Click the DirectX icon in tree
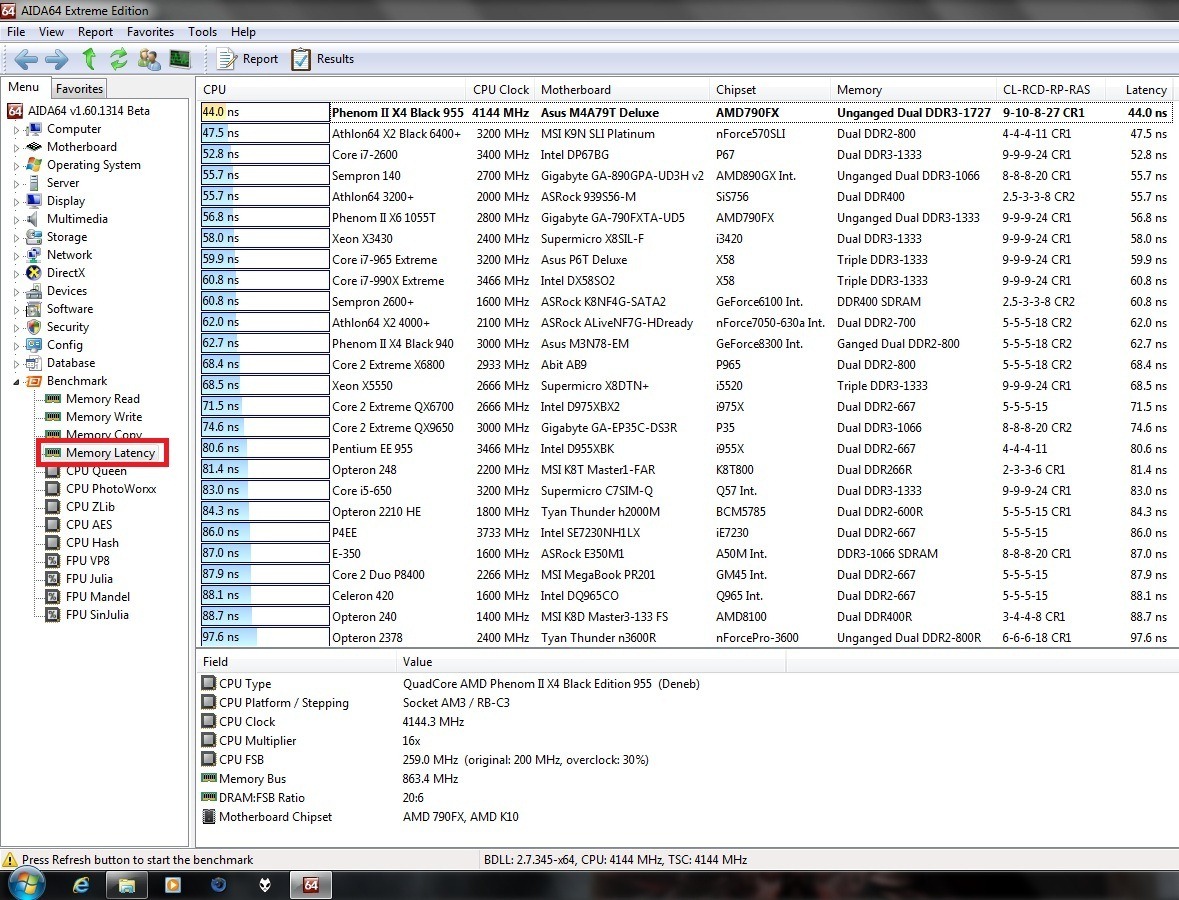This screenshot has width=1179, height=900. click(34, 273)
